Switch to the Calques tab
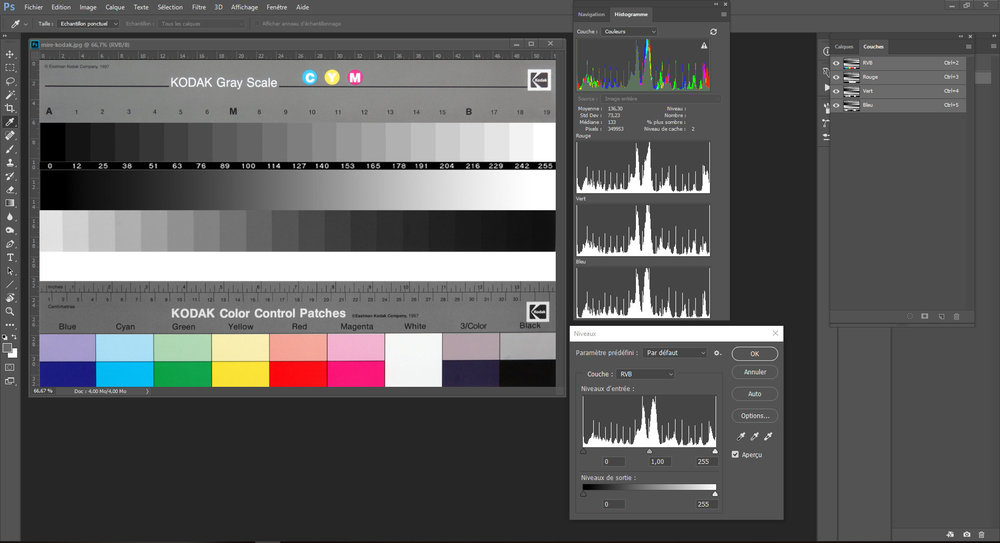 point(844,47)
